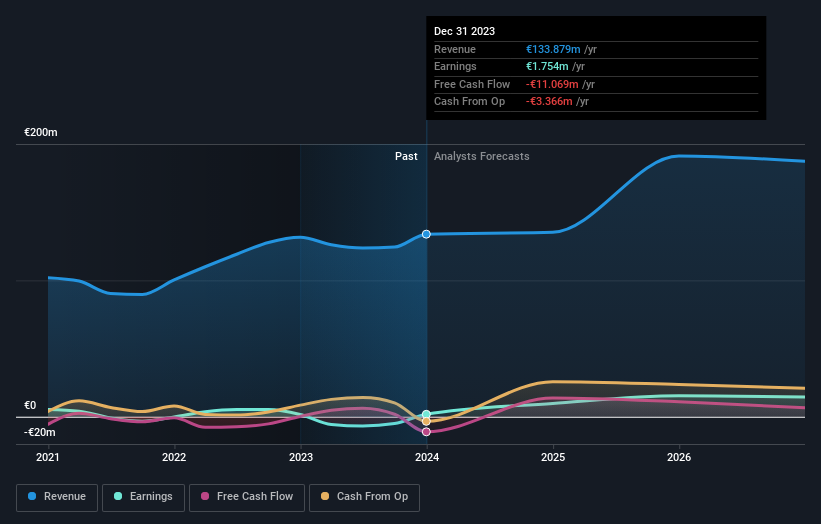Click the Cash From Op label in tooltip
Image resolution: width=821 pixels, height=524 pixels.
click(470, 102)
